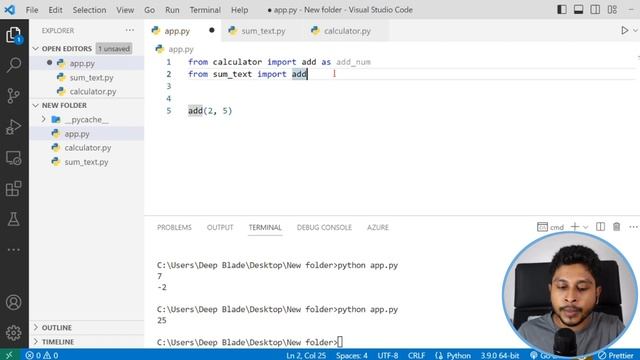The height and width of the screenshot is (360, 640).
Task: Open the Edit menu
Action: click(x=55, y=10)
